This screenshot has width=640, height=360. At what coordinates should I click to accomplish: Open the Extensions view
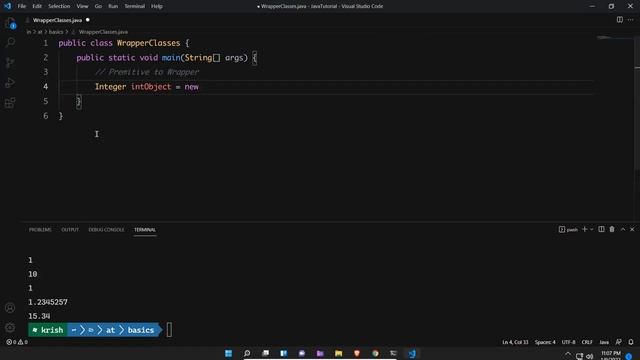point(10,102)
